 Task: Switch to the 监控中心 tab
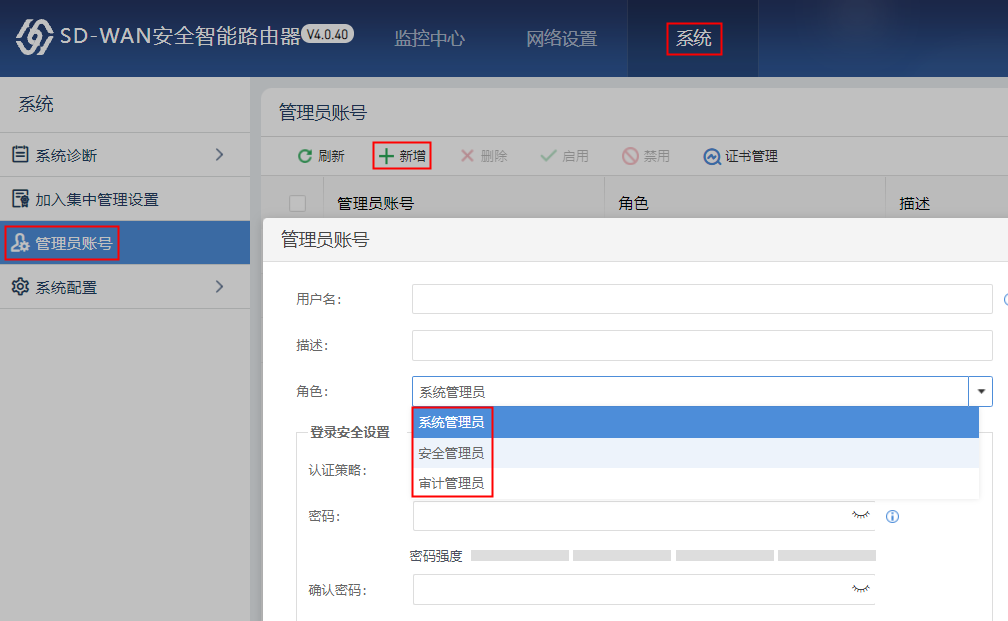429,39
